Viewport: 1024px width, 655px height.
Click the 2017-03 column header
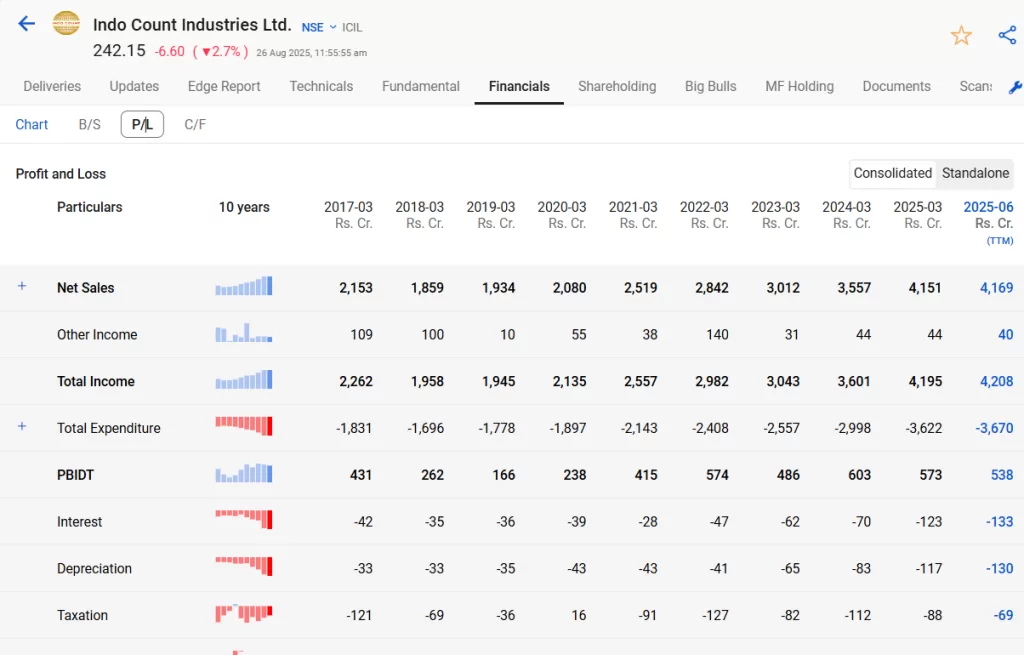[348, 215]
